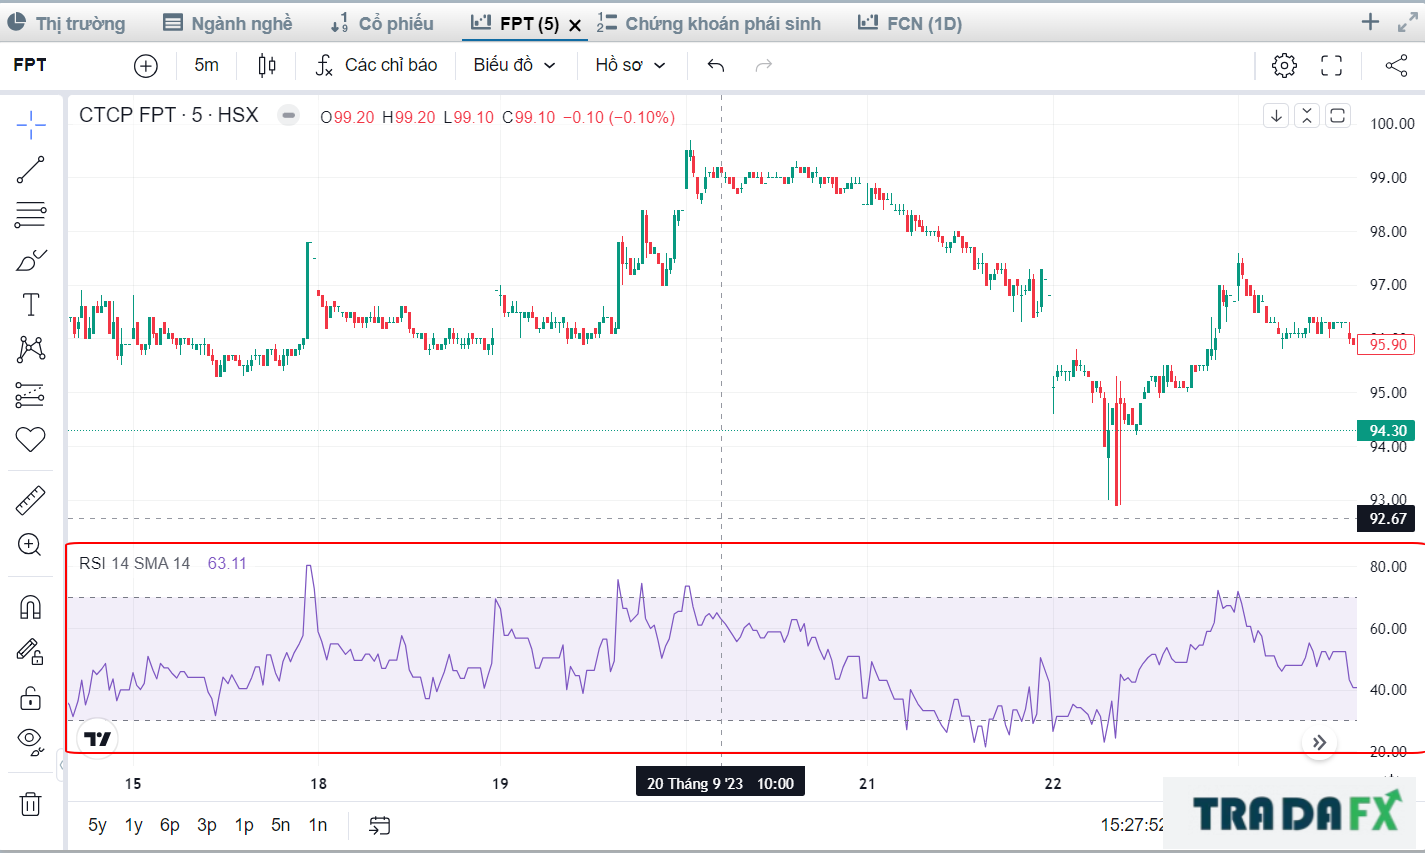Select the crosshair cursor tool
Image resolution: width=1426 pixels, height=853 pixels.
tap(31, 125)
